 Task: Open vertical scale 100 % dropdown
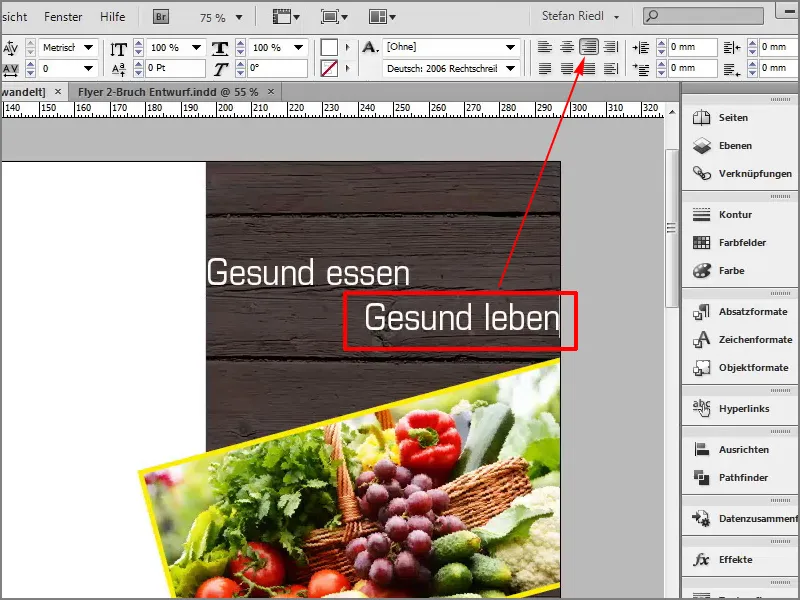pyautogui.click(x=196, y=47)
